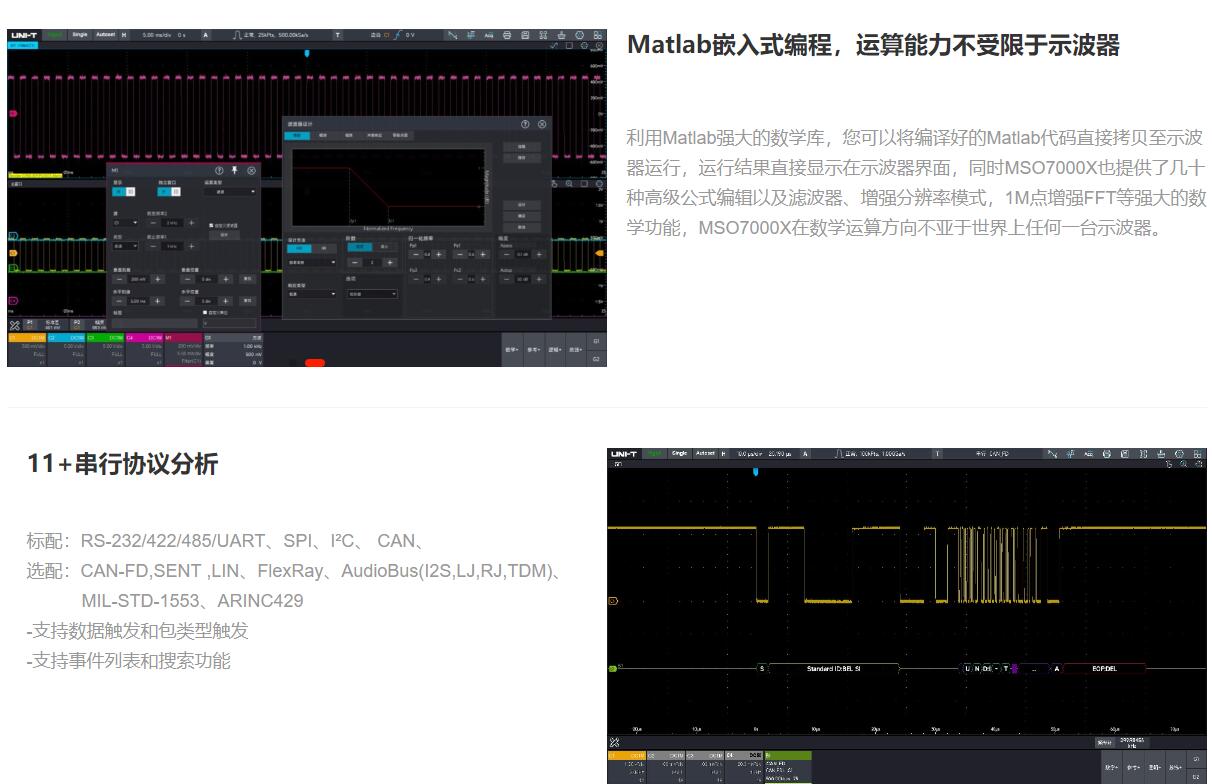This screenshot has height=784, width=1212.
Task: Open the options dropdown in the filter design dialog
Action: pyautogui.click(x=372, y=294)
